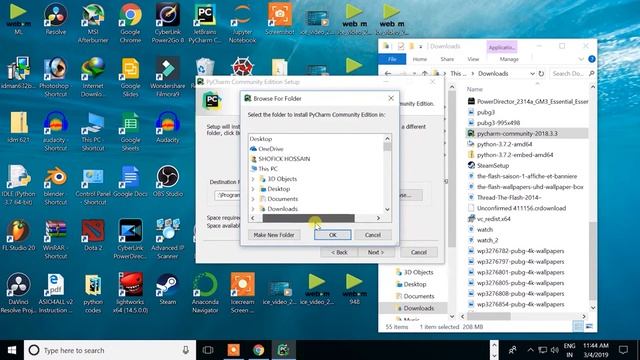Expand the Desktop node under This PC
Viewport: 640px width, 360px height.
click(253, 189)
